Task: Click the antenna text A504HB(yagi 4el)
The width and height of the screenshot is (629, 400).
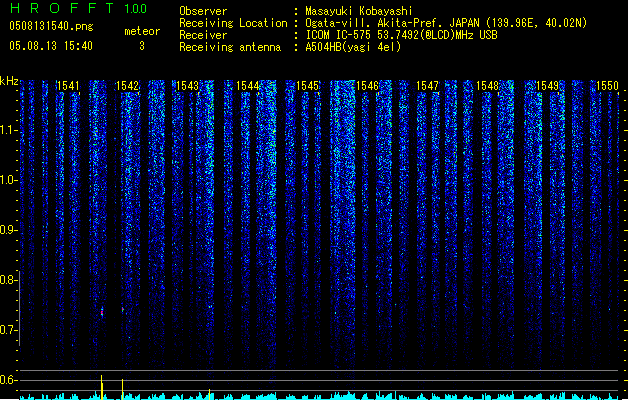Action: click(353, 47)
